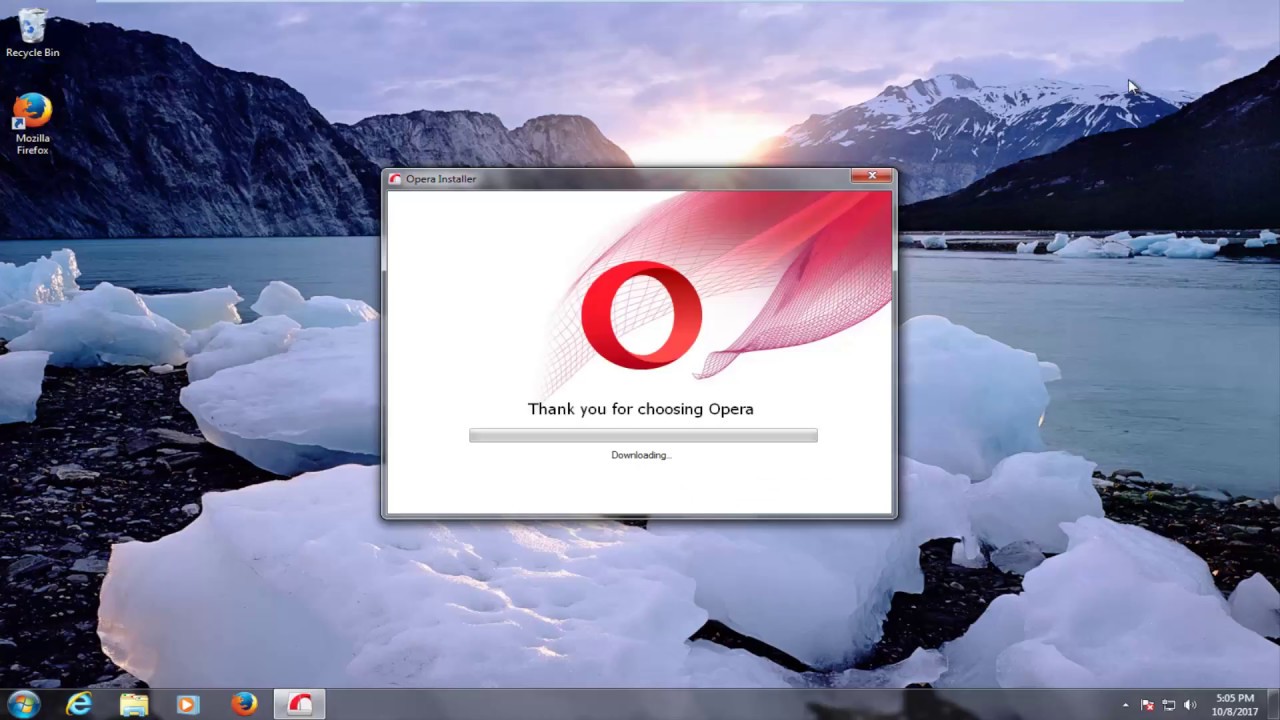The height and width of the screenshot is (720, 1280).
Task: Click the large red Opera logo
Action: click(641, 315)
